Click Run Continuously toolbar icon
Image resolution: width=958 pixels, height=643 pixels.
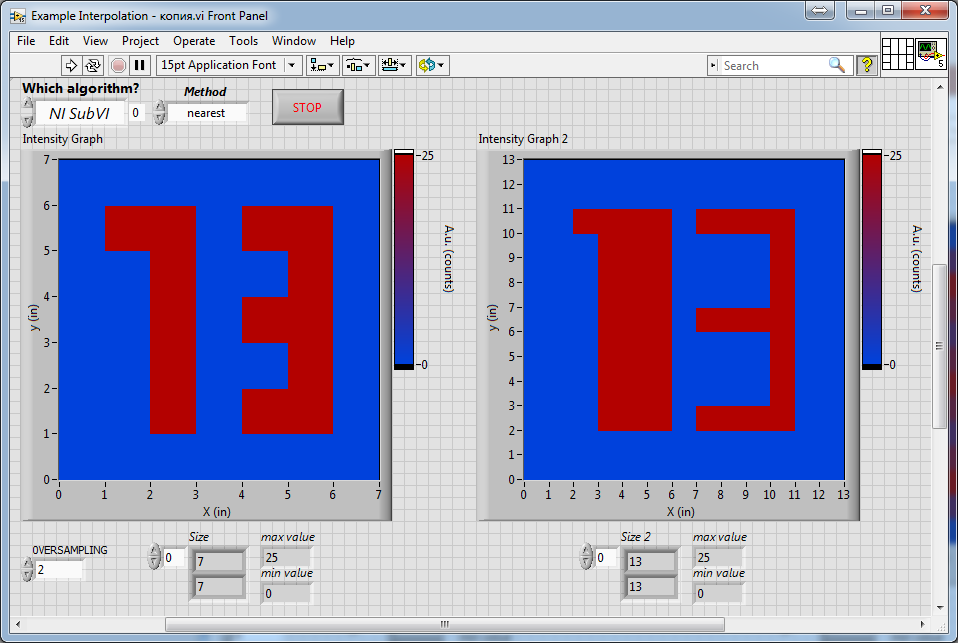click(93, 65)
